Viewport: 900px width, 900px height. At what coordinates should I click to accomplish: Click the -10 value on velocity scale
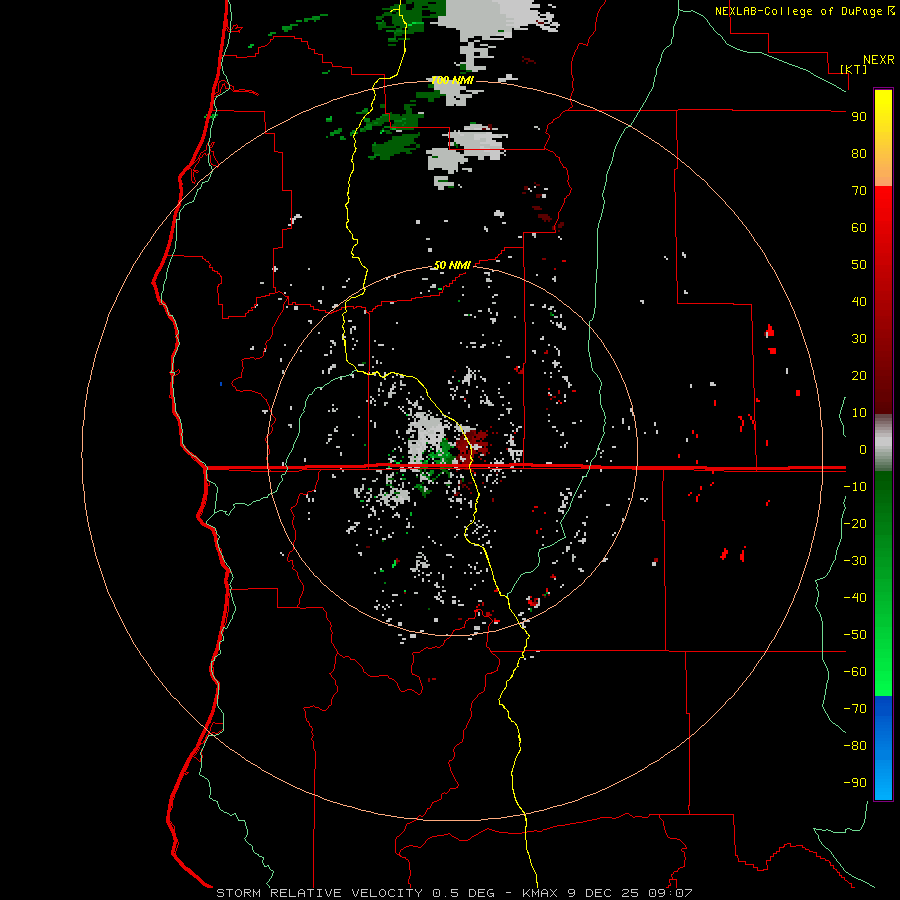(855, 487)
